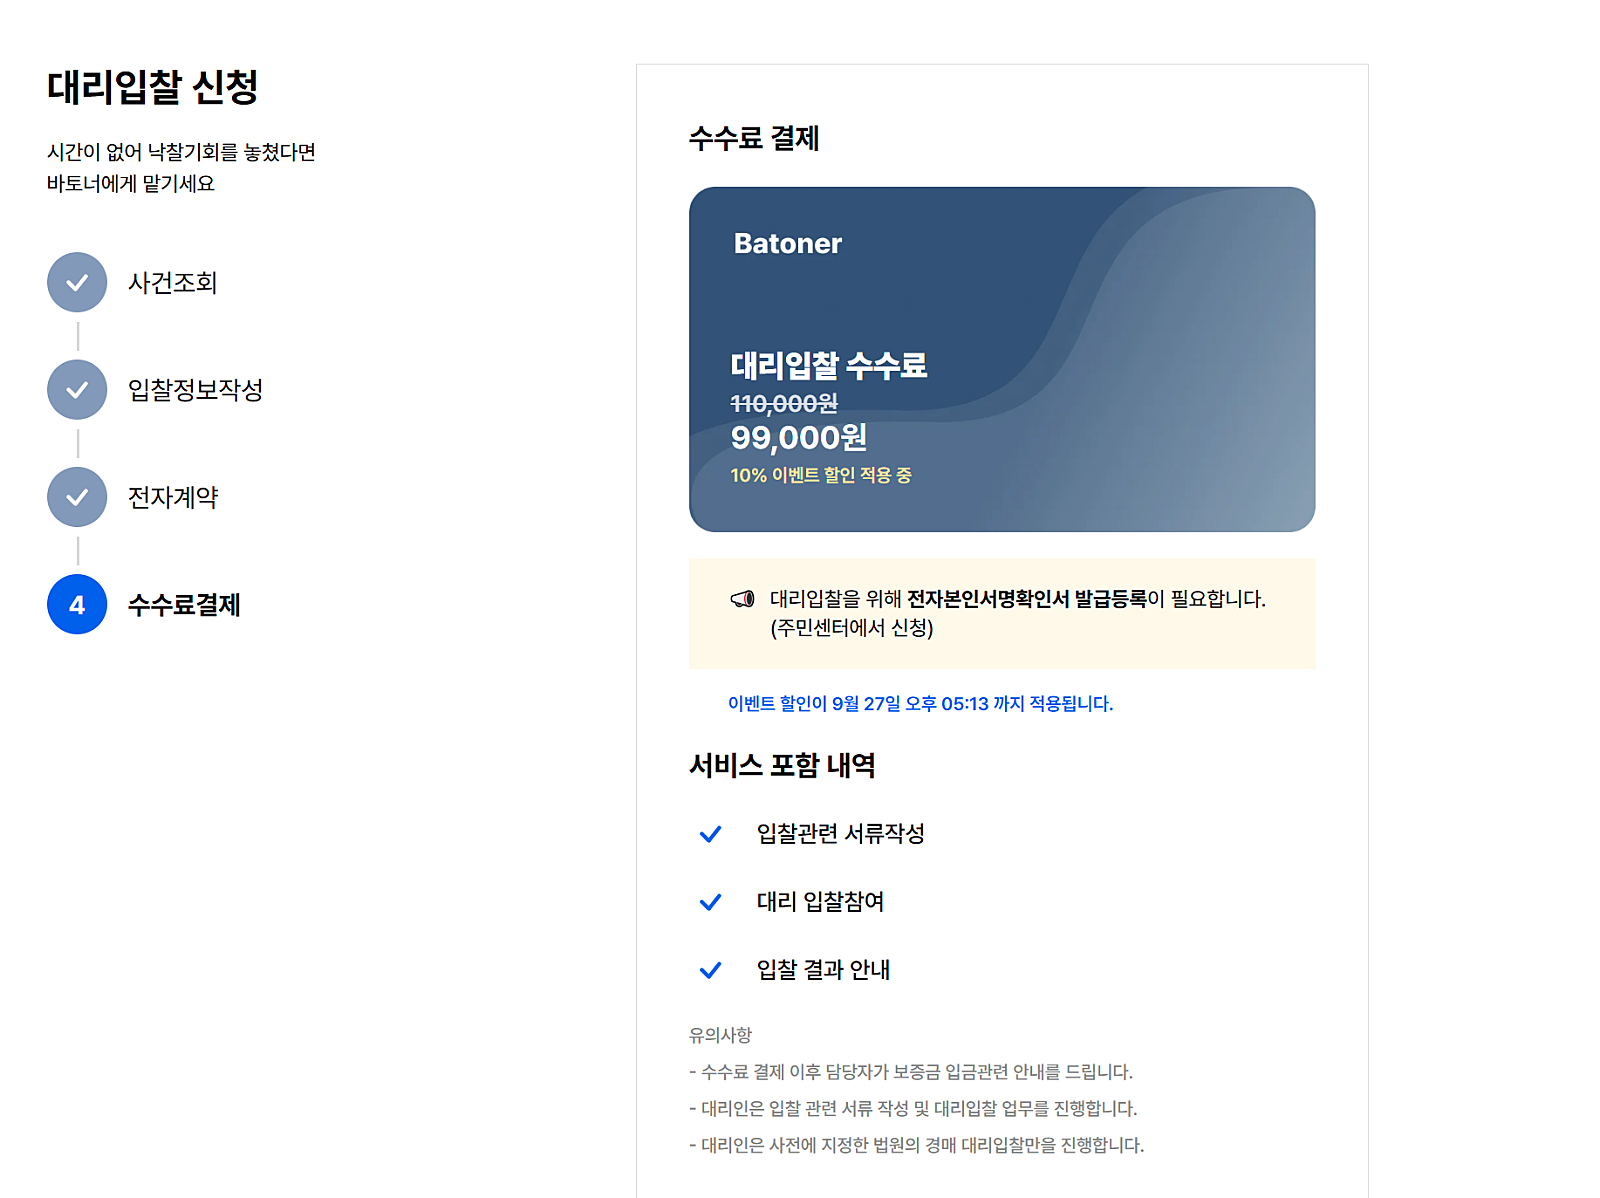
Task: Click the 서류 작성 및 대리입찰 업무 caution line
Action: [x=913, y=1108]
